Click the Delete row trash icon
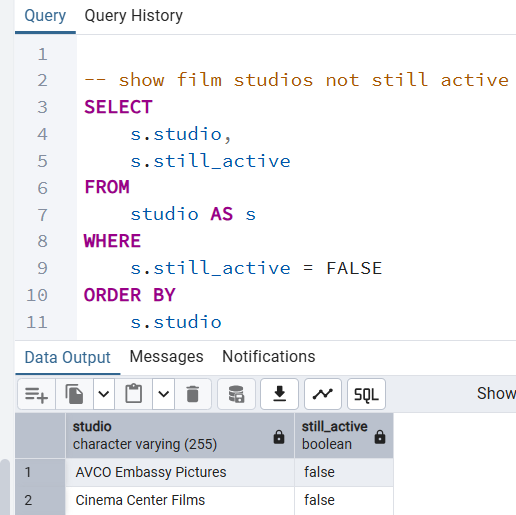The image size is (516, 515). 193,394
